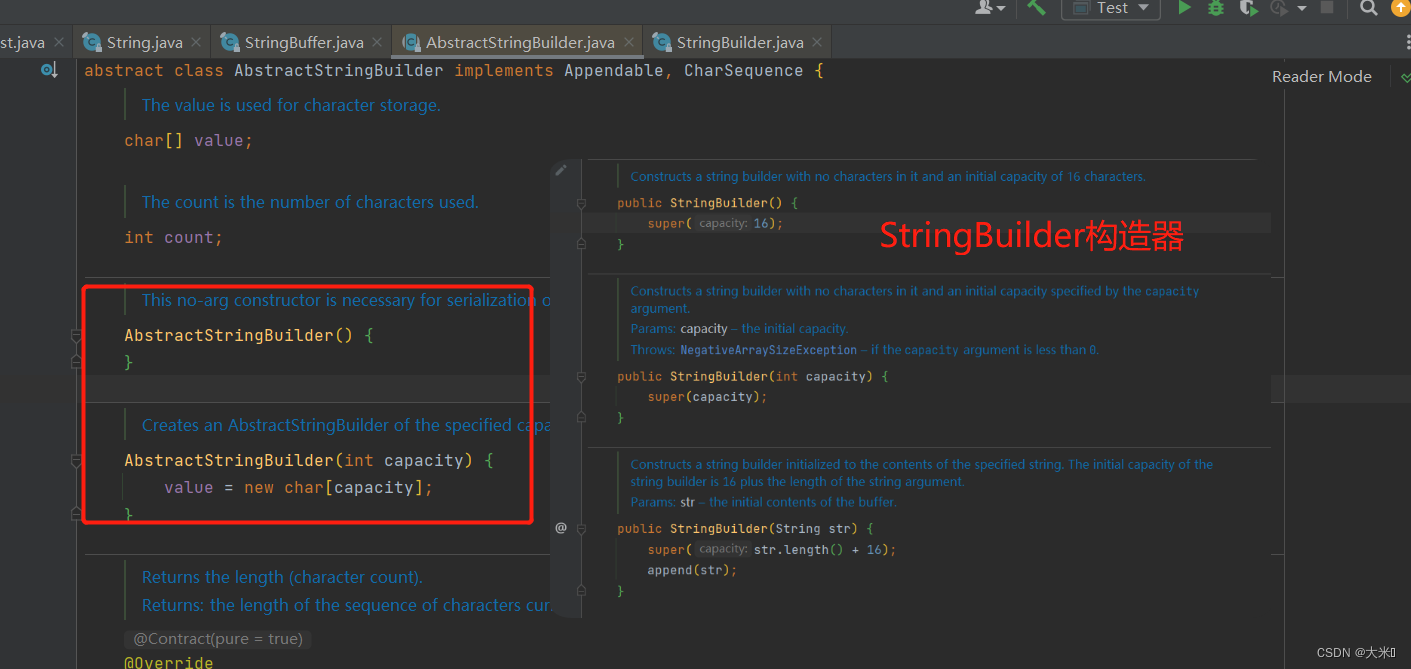Collapse the public StringBuilder() constructor fold
This screenshot has height=669, width=1411.
tap(581, 203)
